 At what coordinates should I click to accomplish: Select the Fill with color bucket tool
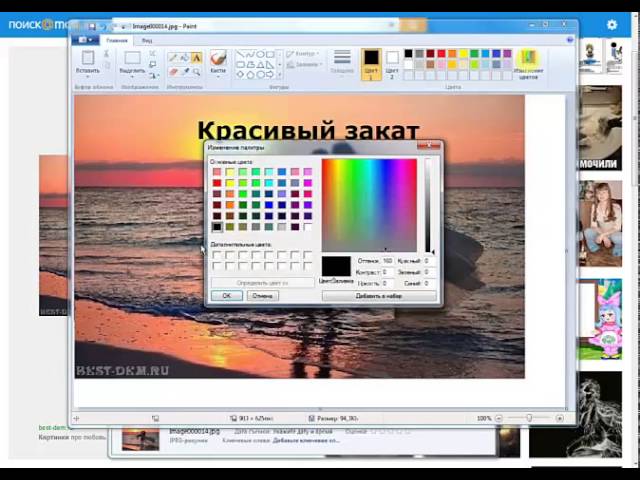184,58
